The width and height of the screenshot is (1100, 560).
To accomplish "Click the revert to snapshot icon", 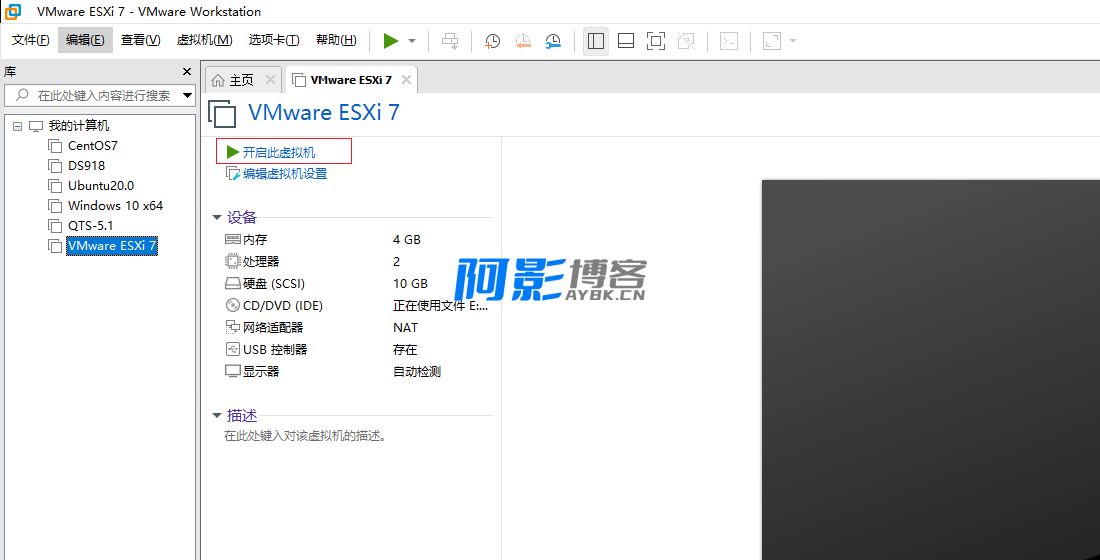I will pos(523,41).
